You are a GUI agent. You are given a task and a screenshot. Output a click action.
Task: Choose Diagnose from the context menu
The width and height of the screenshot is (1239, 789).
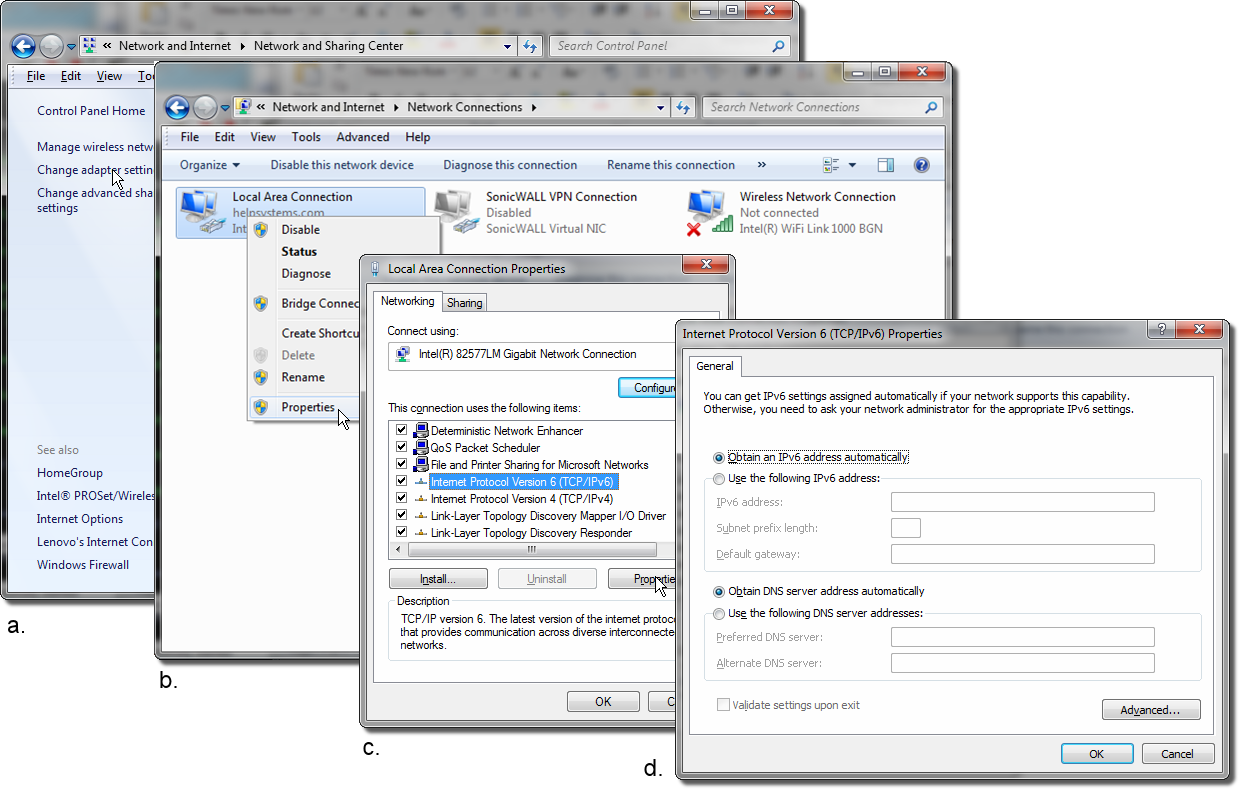[x=305, y=274]
